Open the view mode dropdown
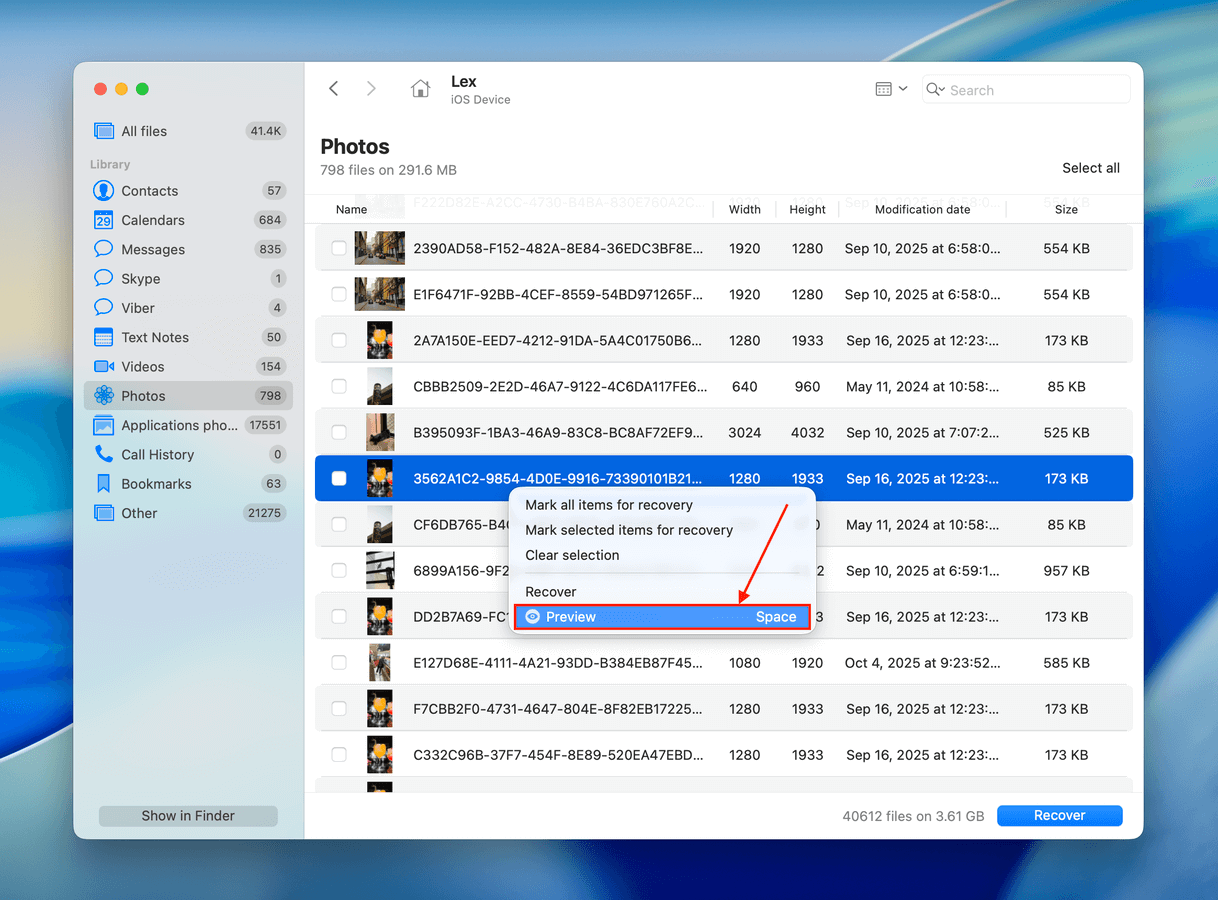1218x900 pixels. click(891, 89)
